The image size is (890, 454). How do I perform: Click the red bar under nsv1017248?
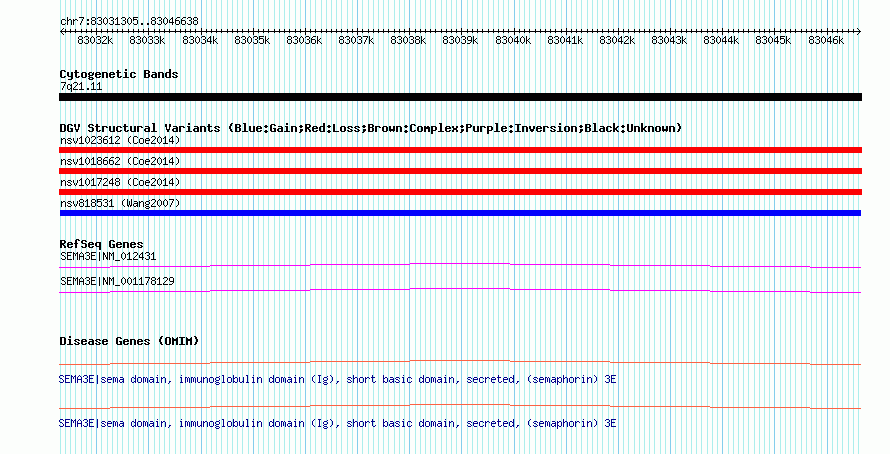pos(460,192)
